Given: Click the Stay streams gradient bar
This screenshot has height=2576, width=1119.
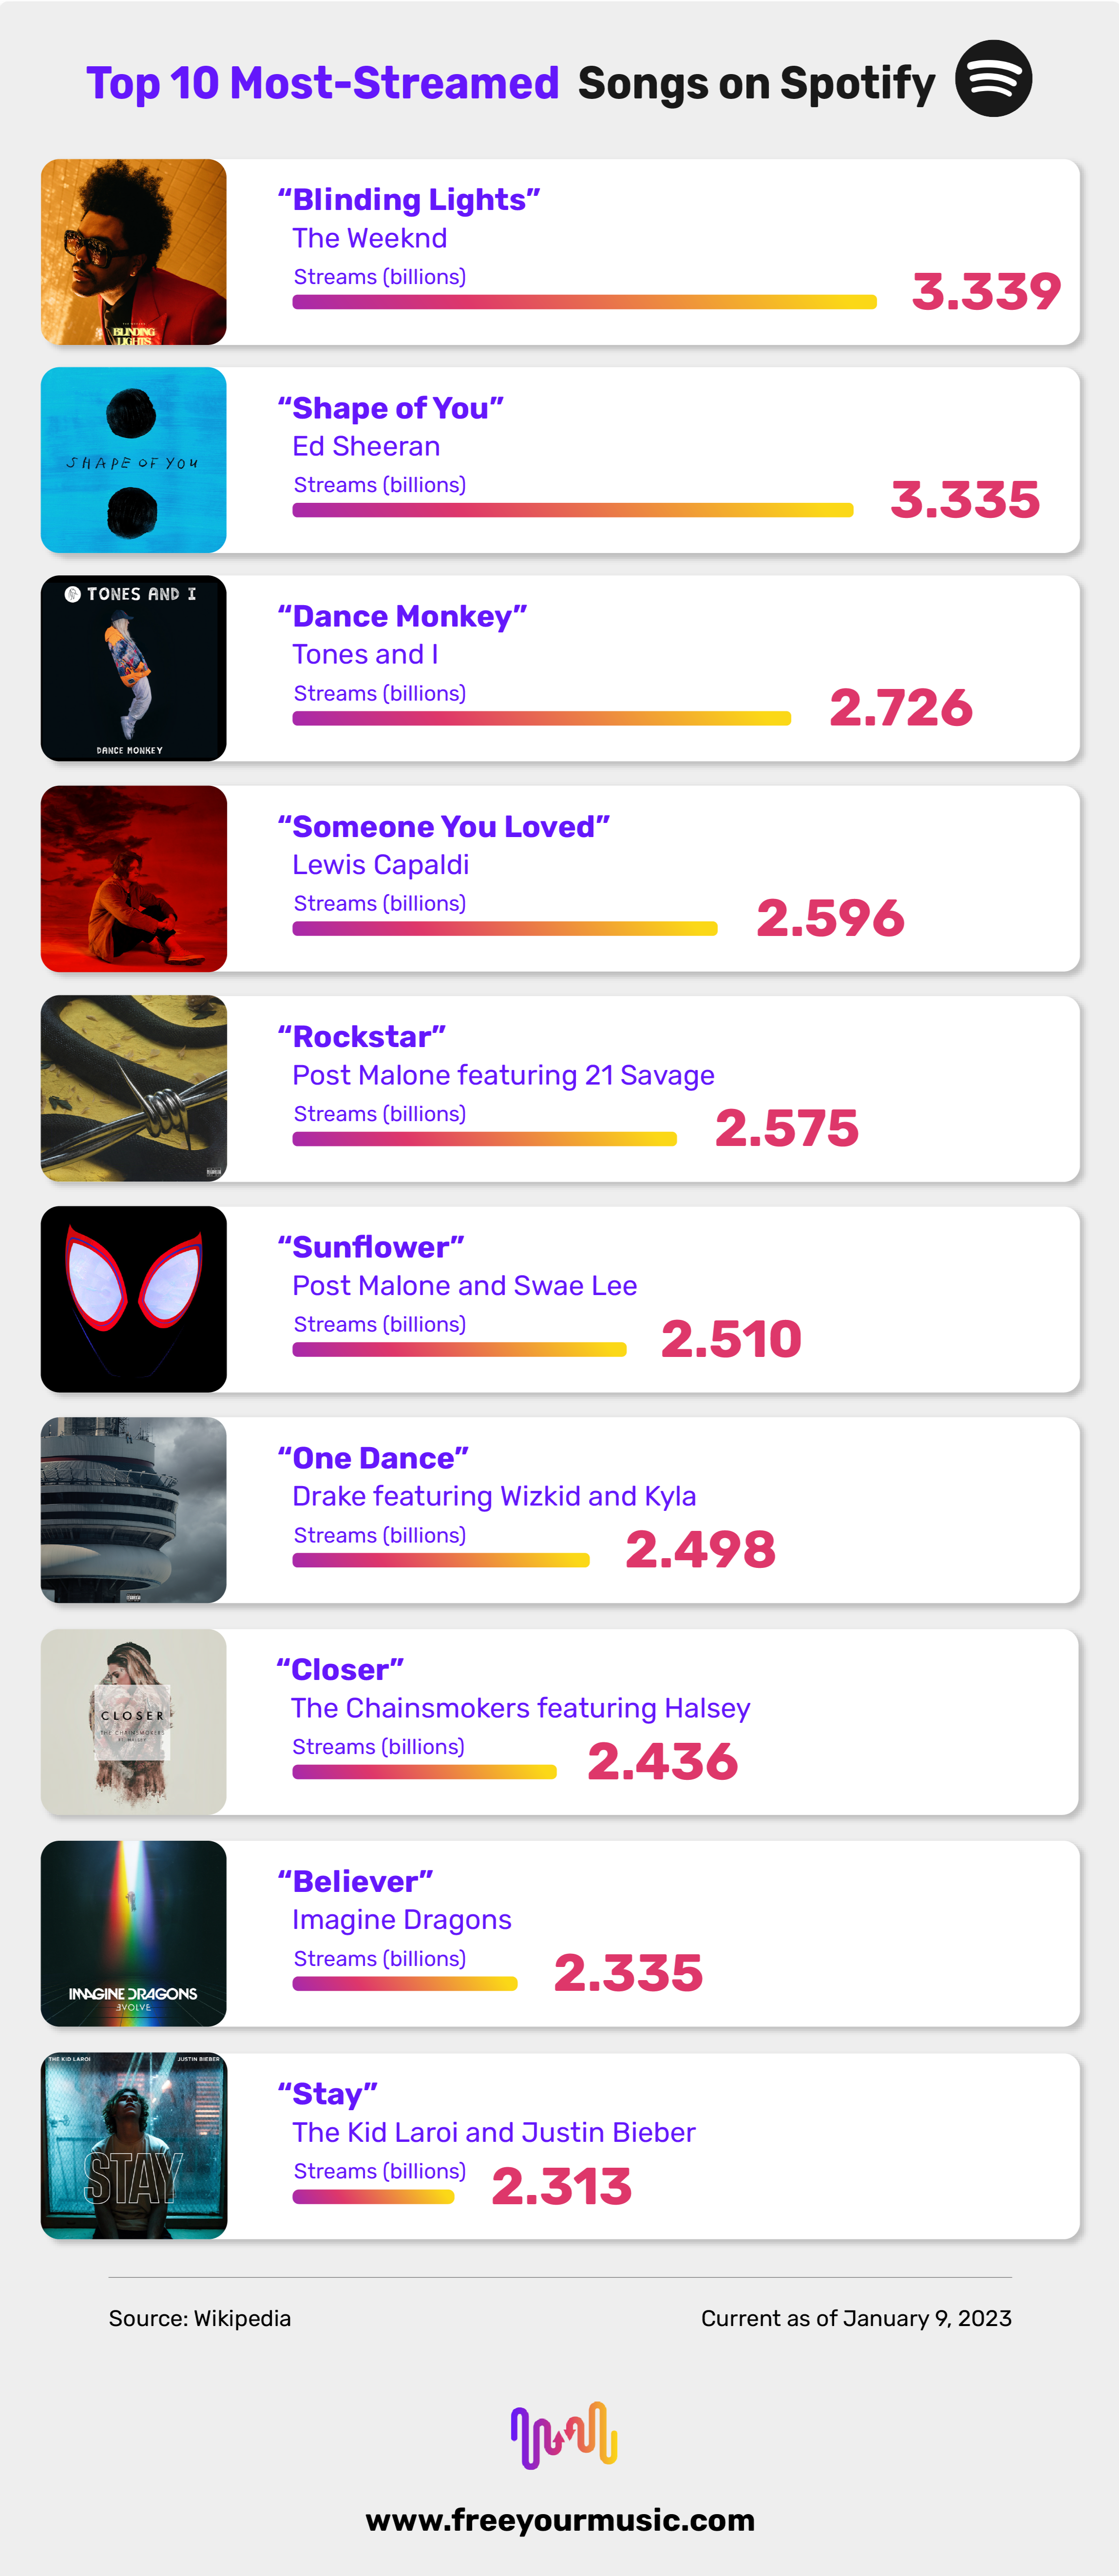Looking at the screenshot, I should (x=373, y=2197).
